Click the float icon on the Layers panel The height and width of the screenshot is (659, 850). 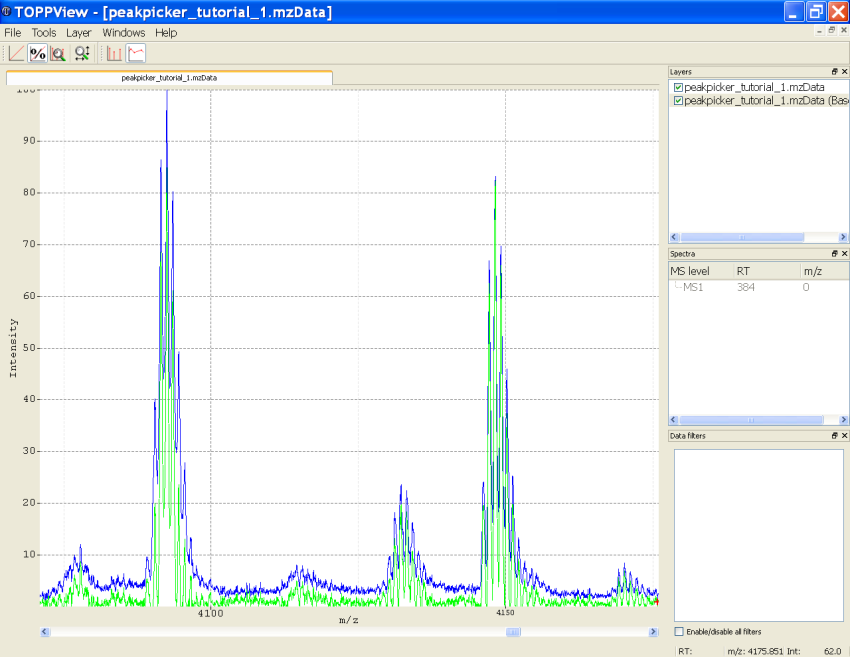point(835,71)
